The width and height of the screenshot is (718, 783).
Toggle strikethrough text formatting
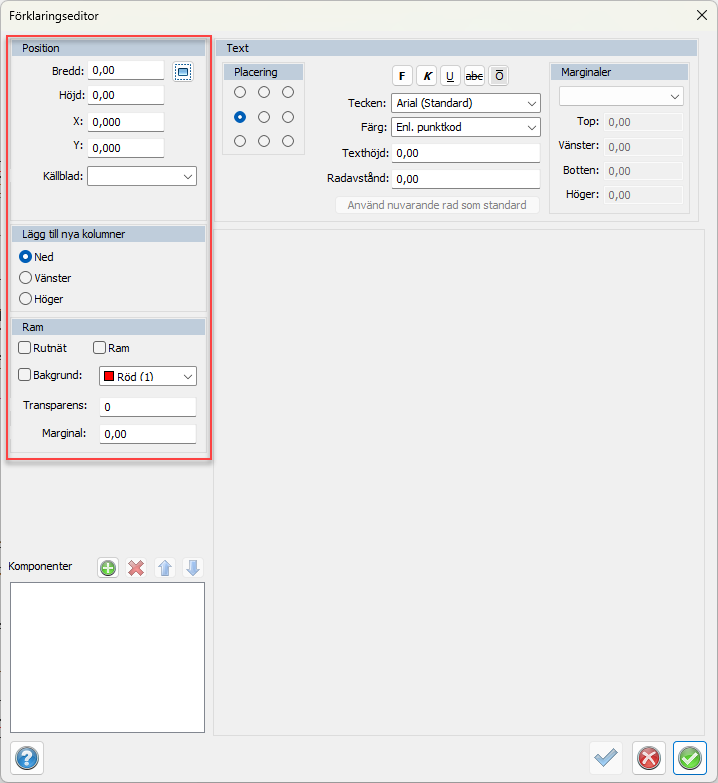475,76
